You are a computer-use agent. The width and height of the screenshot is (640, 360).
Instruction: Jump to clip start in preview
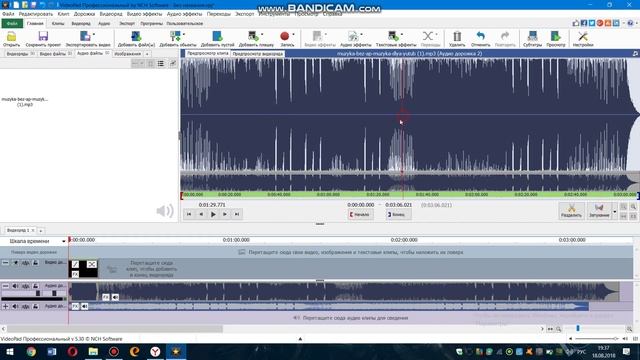point(189,214)
